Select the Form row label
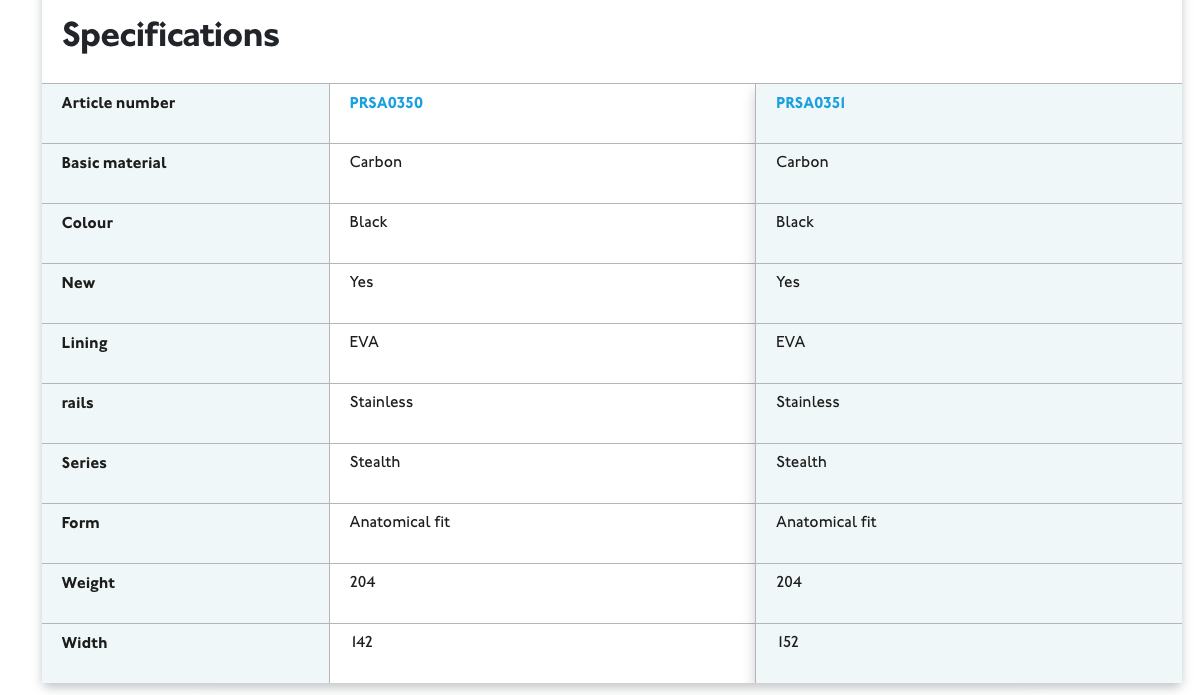 coord(80,523)
